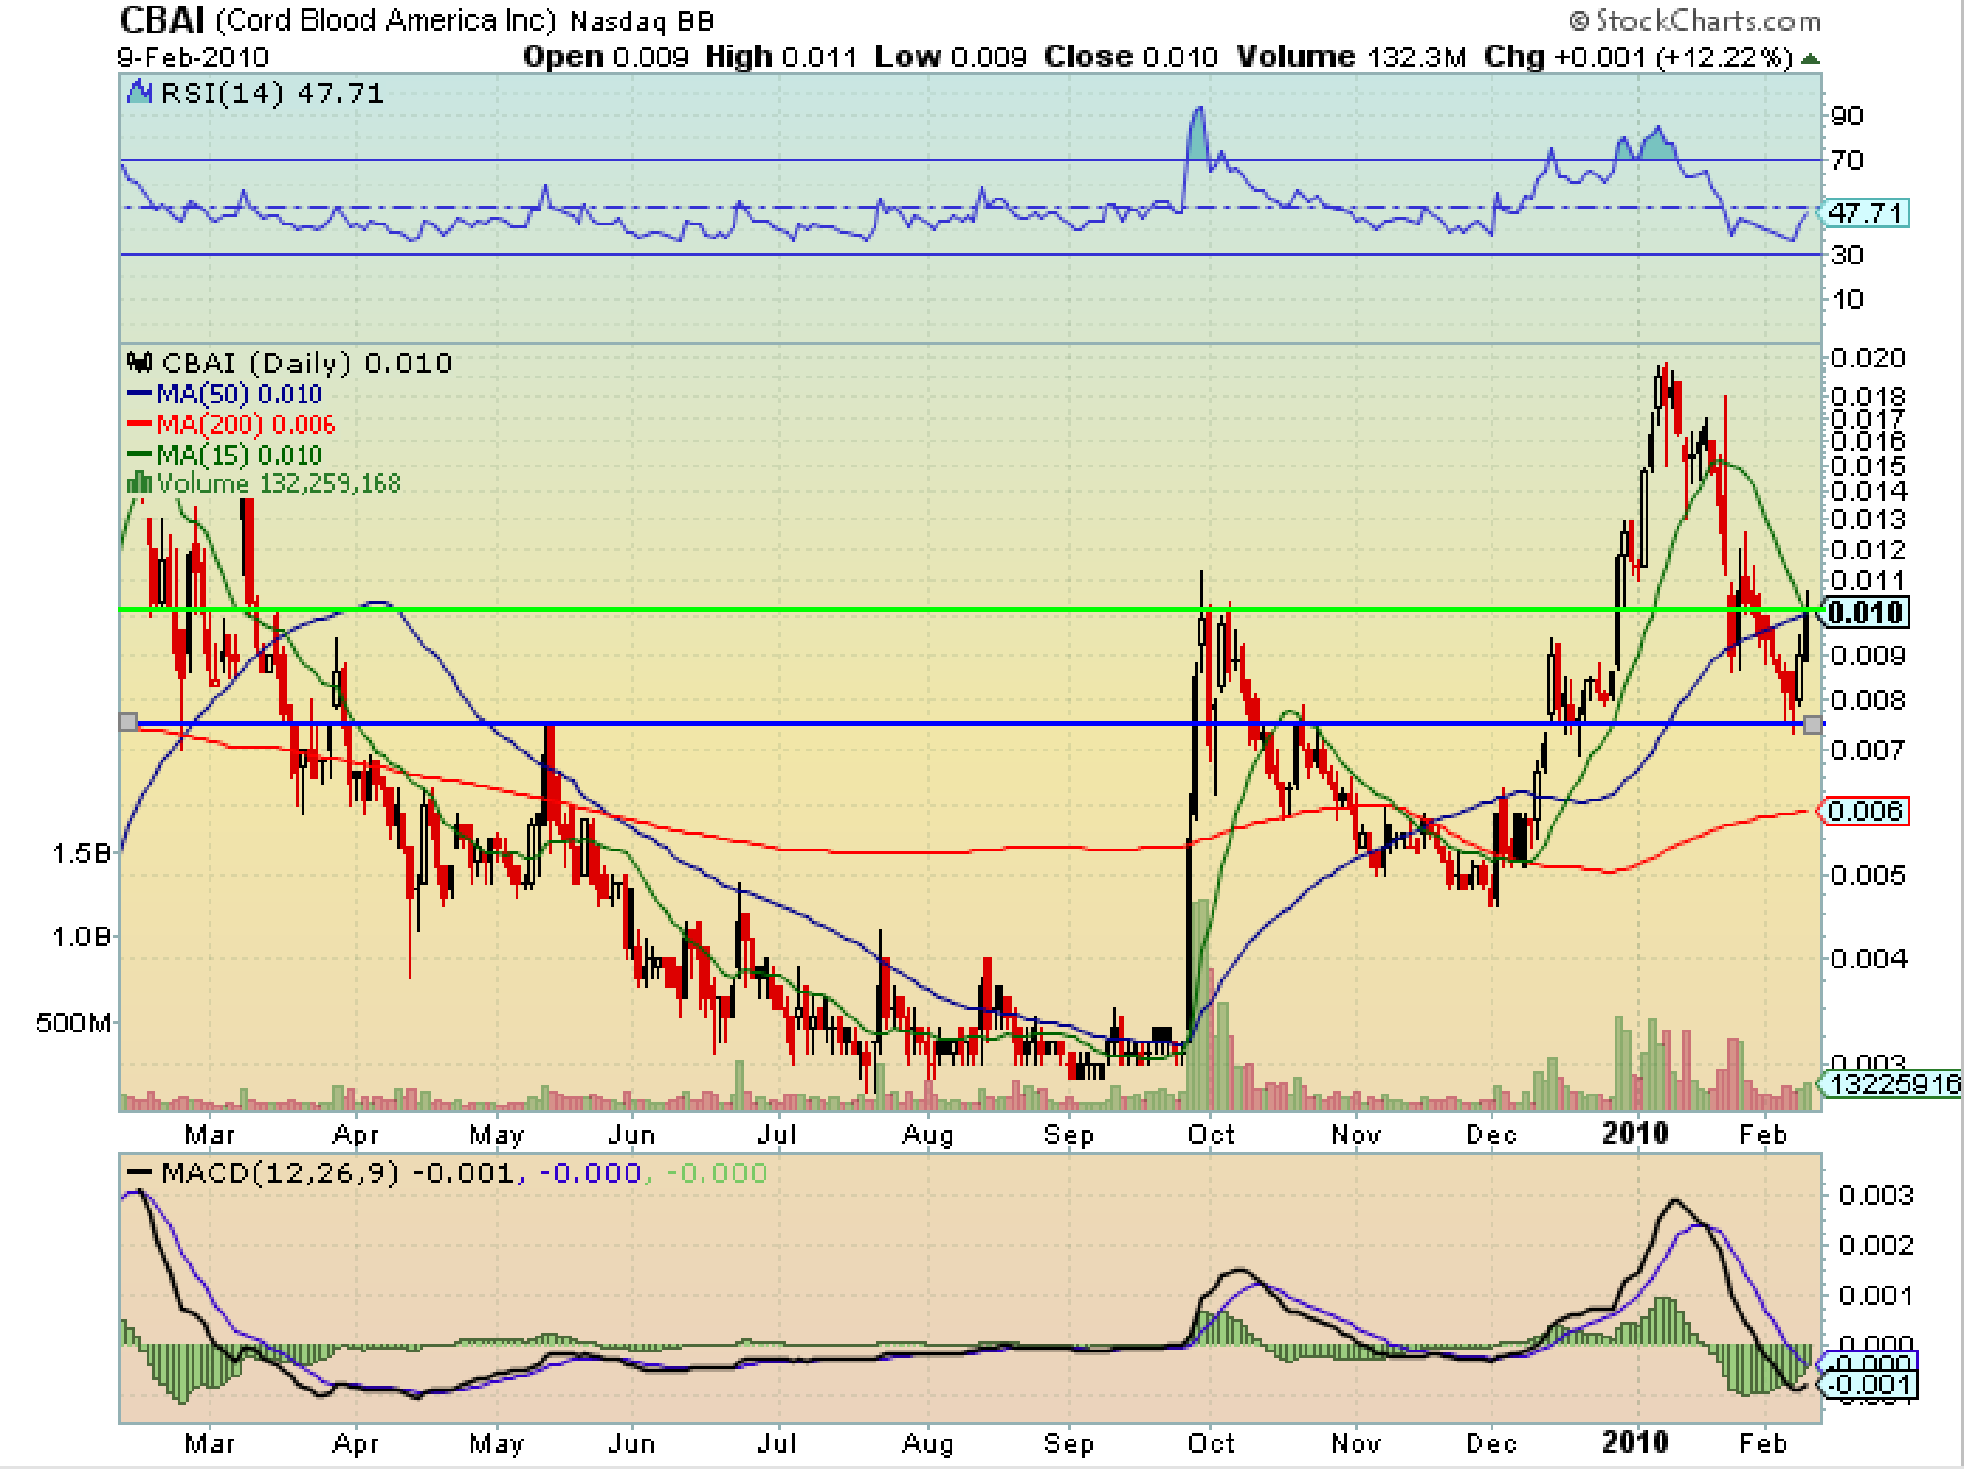This screenshot has height=1477, width=1969.
Task: Click left gray handle of blue line
Action: pyautogui.click(x=128, y=722)
